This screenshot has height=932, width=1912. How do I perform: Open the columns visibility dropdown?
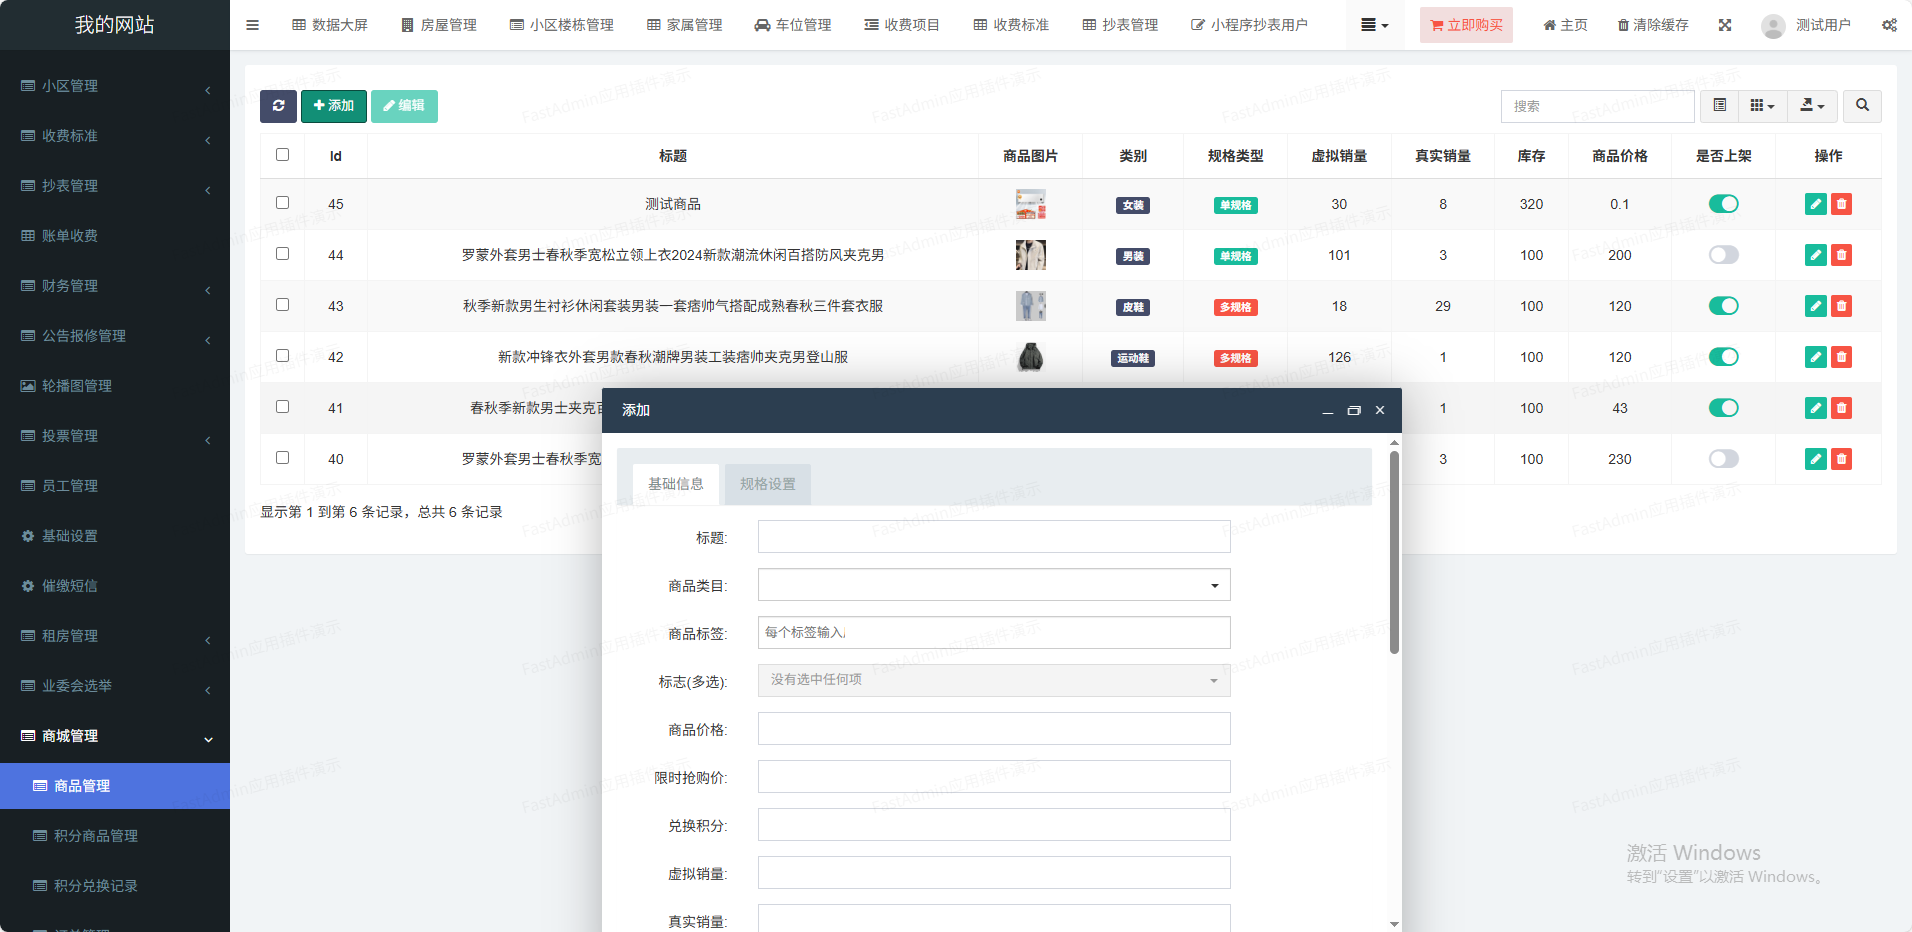[x=1762, y=106]
